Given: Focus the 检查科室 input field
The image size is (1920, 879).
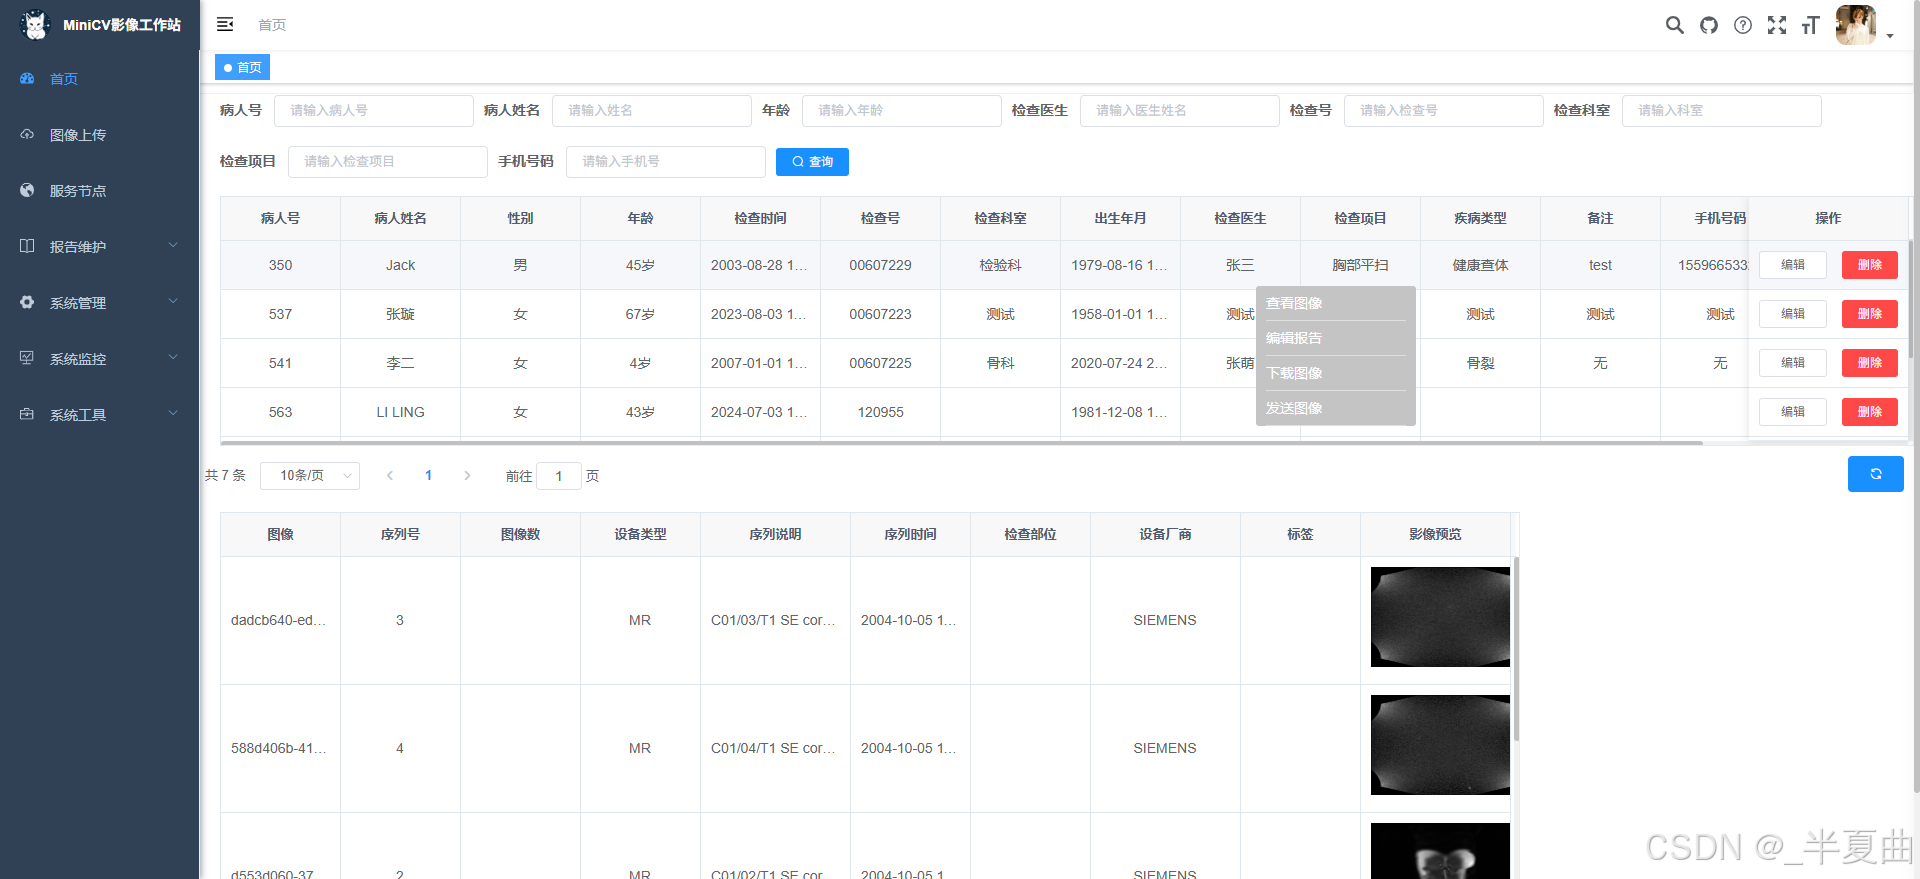Looking at the screenshot, I should (1722, 111).
